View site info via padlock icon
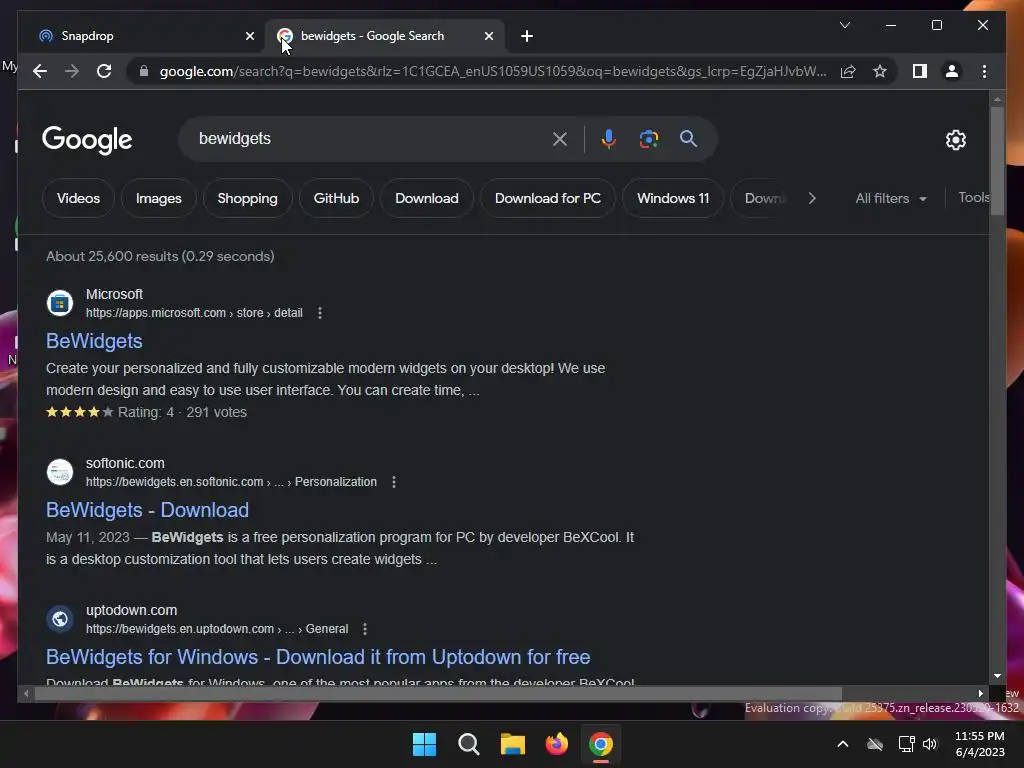Viewport: 1024px width, 768px height. point(144,71)
